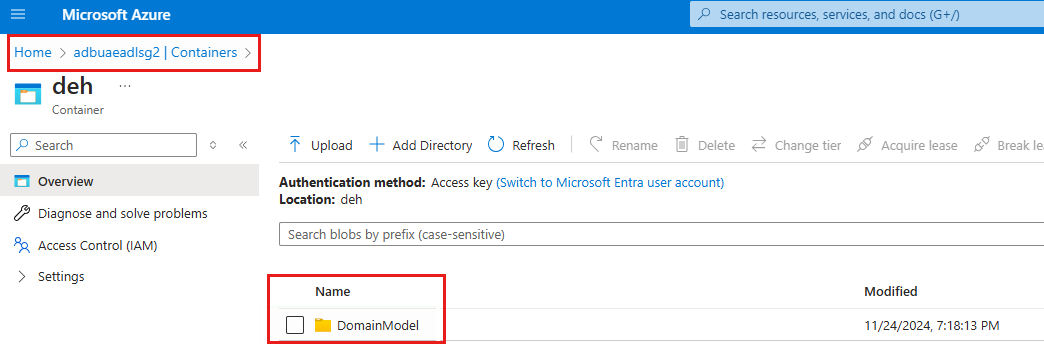Screen dimensions: 1044x364
Task: Open the DomainModel folder
Action: click(x=378, y=325)
